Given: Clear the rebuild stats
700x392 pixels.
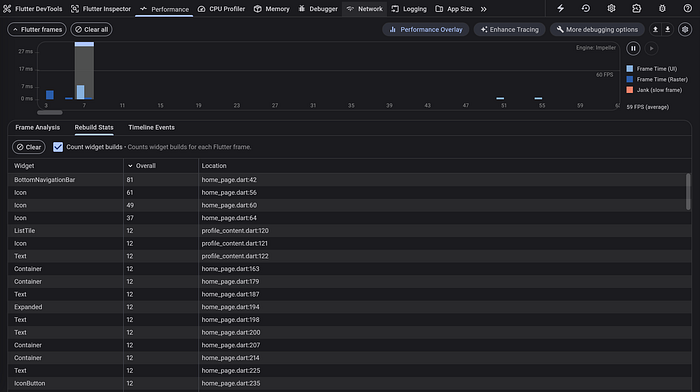Looking at the screenshot, I should click(29, 147).
